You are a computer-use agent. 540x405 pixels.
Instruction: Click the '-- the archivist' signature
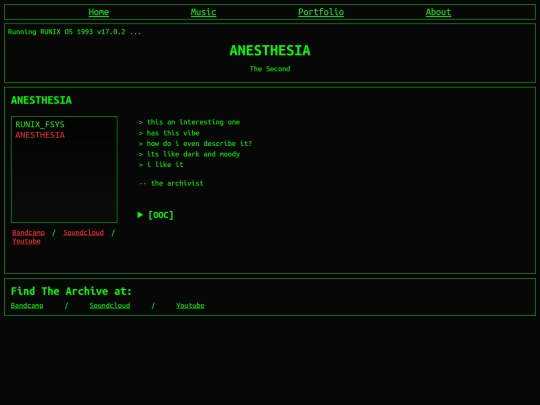coord(171,183)
